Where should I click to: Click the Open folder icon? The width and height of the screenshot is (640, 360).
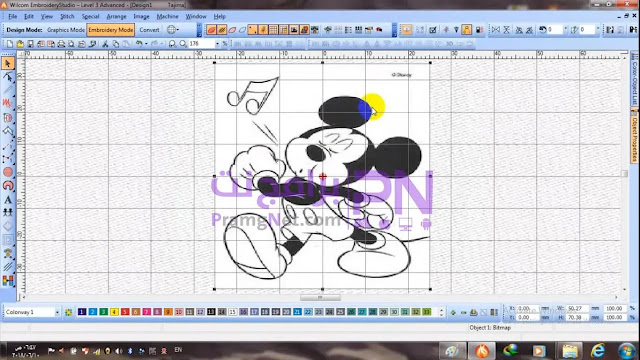click(20, 44)
